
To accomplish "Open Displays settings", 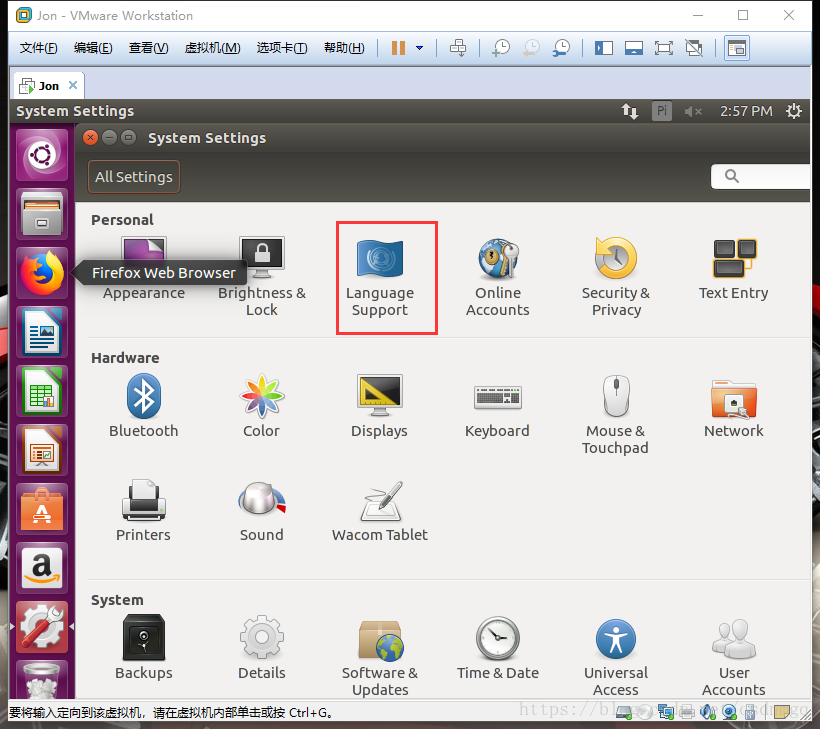I will click(x=380, y=406).
